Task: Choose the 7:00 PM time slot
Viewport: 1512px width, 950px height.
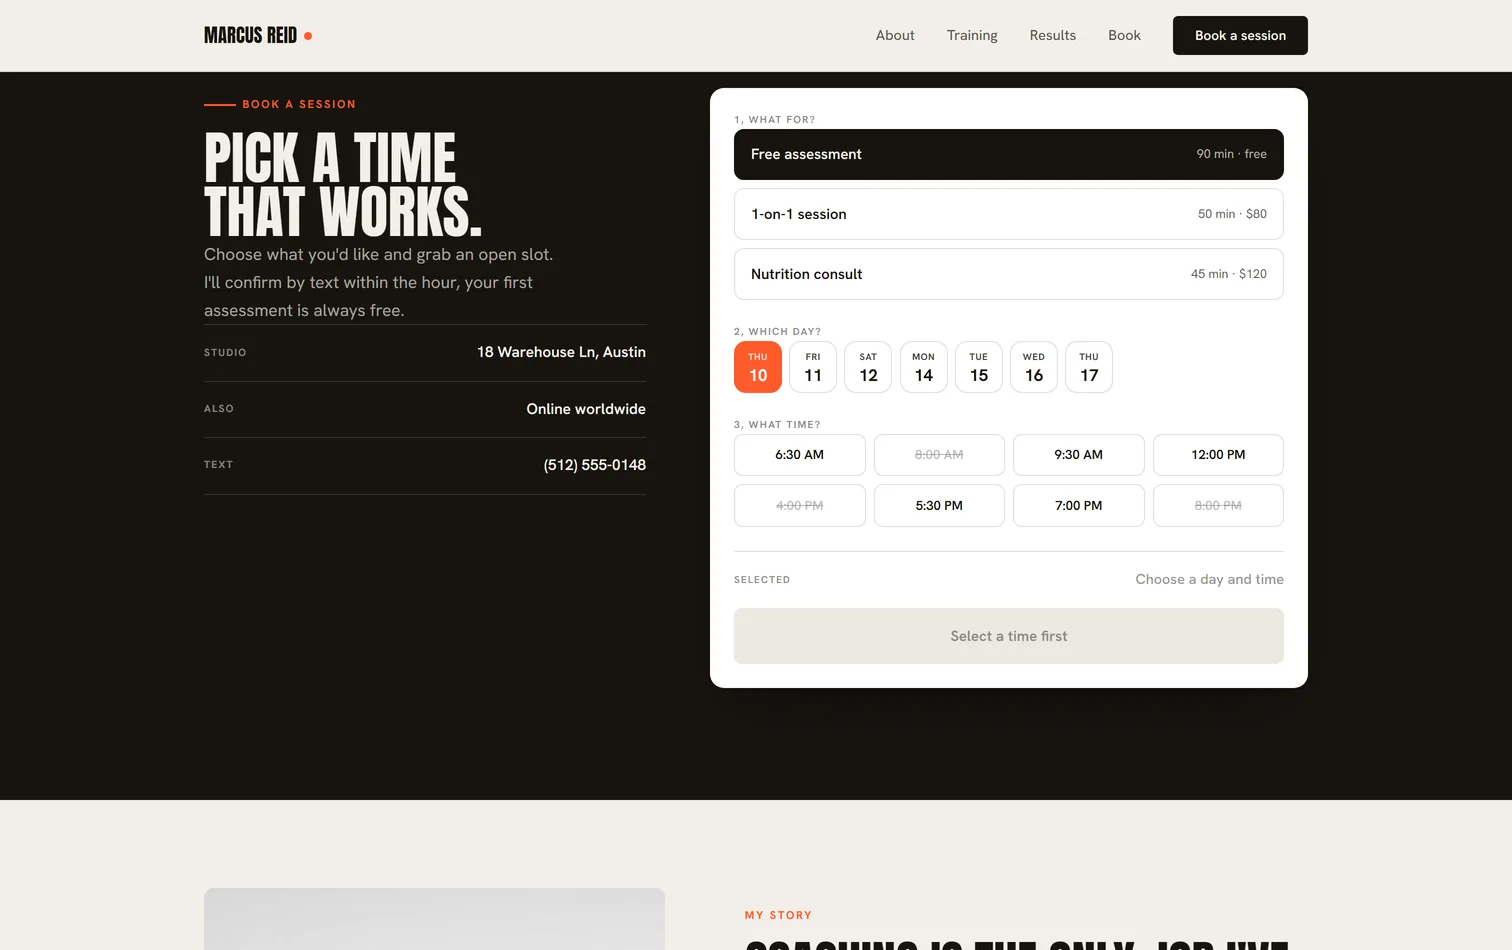Action: click(x=1079, y=506)
